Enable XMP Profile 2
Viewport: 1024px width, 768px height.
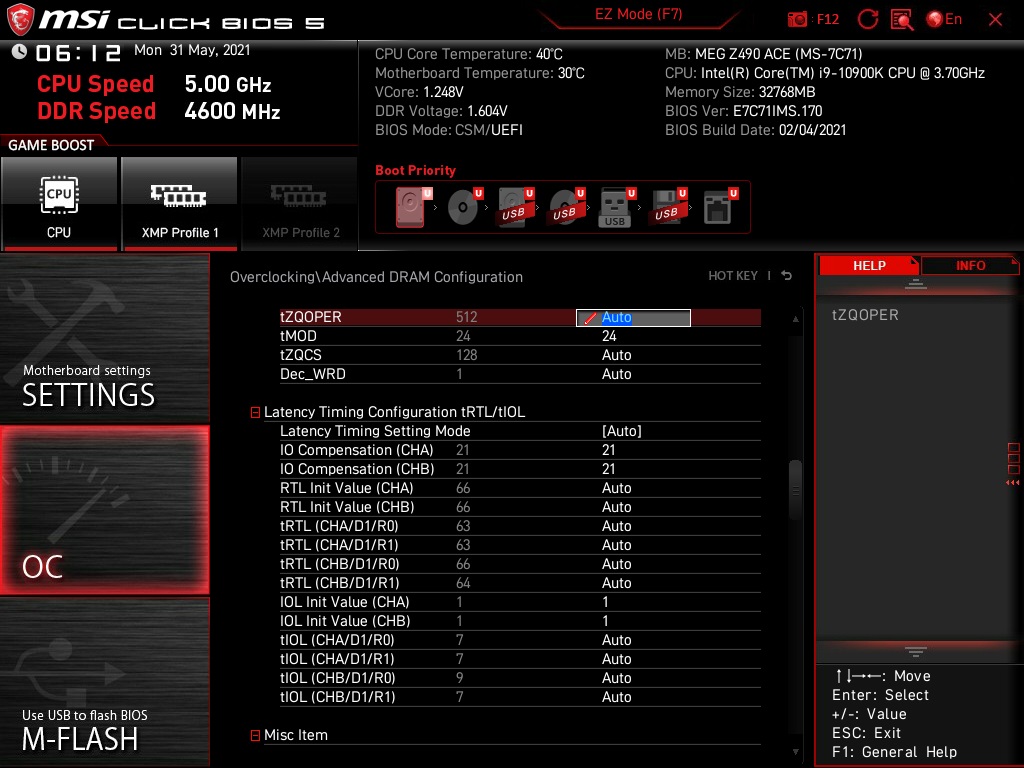300,203
